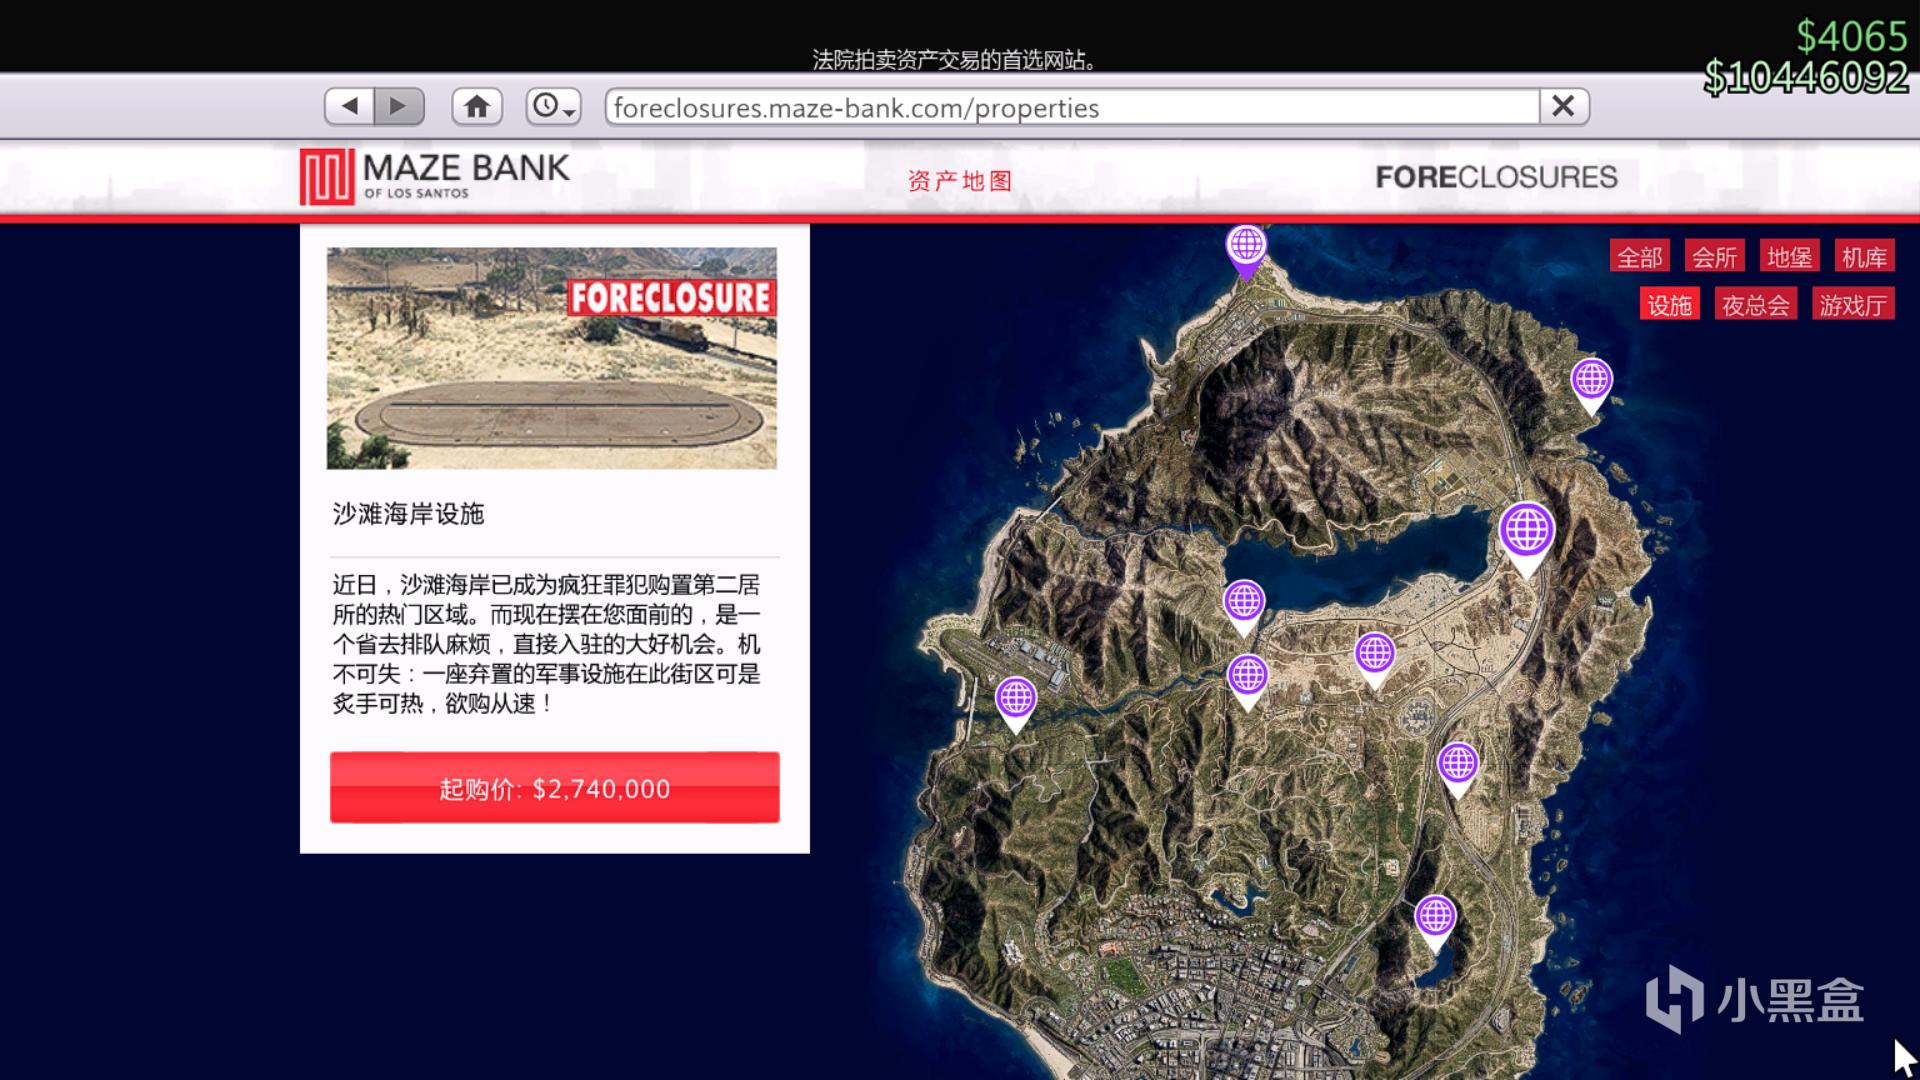Viewport: 1920px width, 1080px height.
Task: Click the browser back arrow button
Action: tap(349, 106)
